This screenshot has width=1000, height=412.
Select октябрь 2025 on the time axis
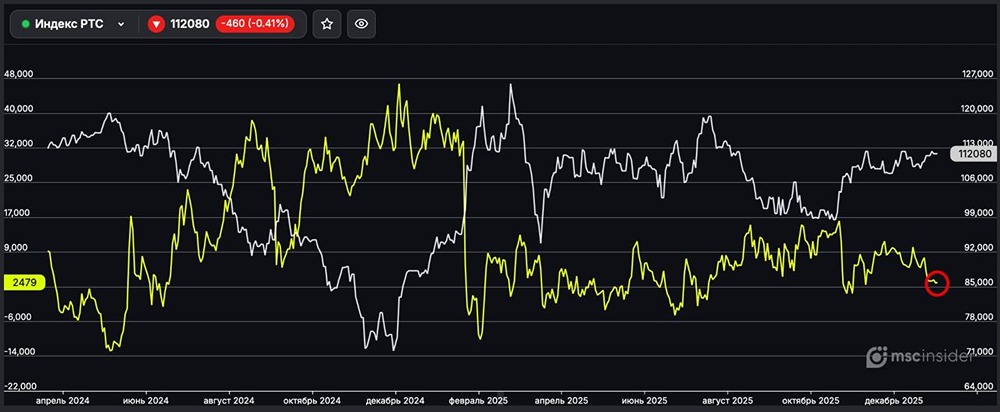point(811,401)
